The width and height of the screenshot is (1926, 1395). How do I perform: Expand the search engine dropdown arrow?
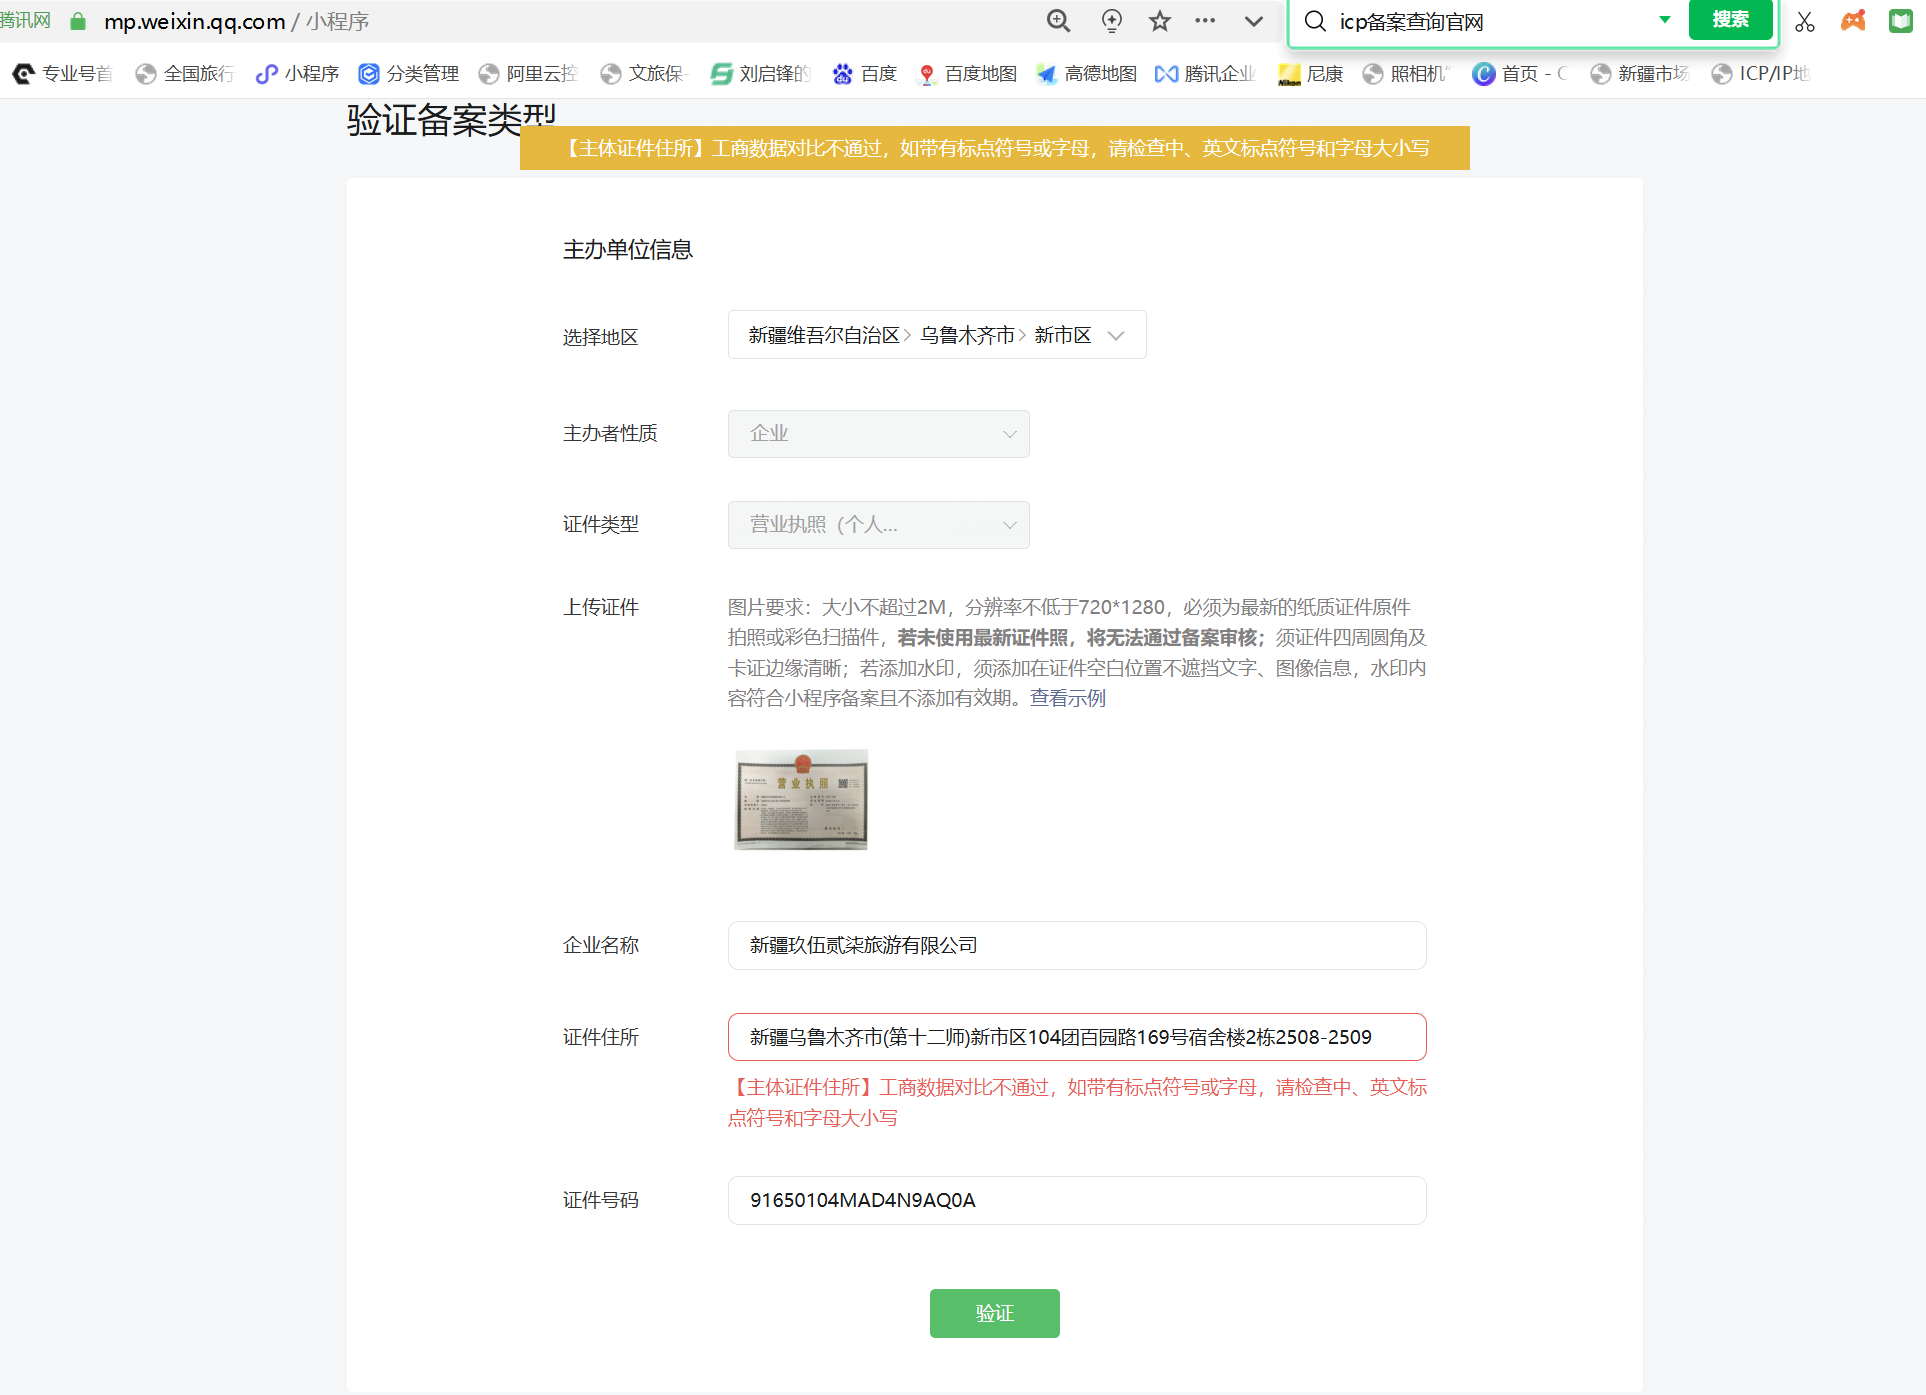(x=1665, y=20)
